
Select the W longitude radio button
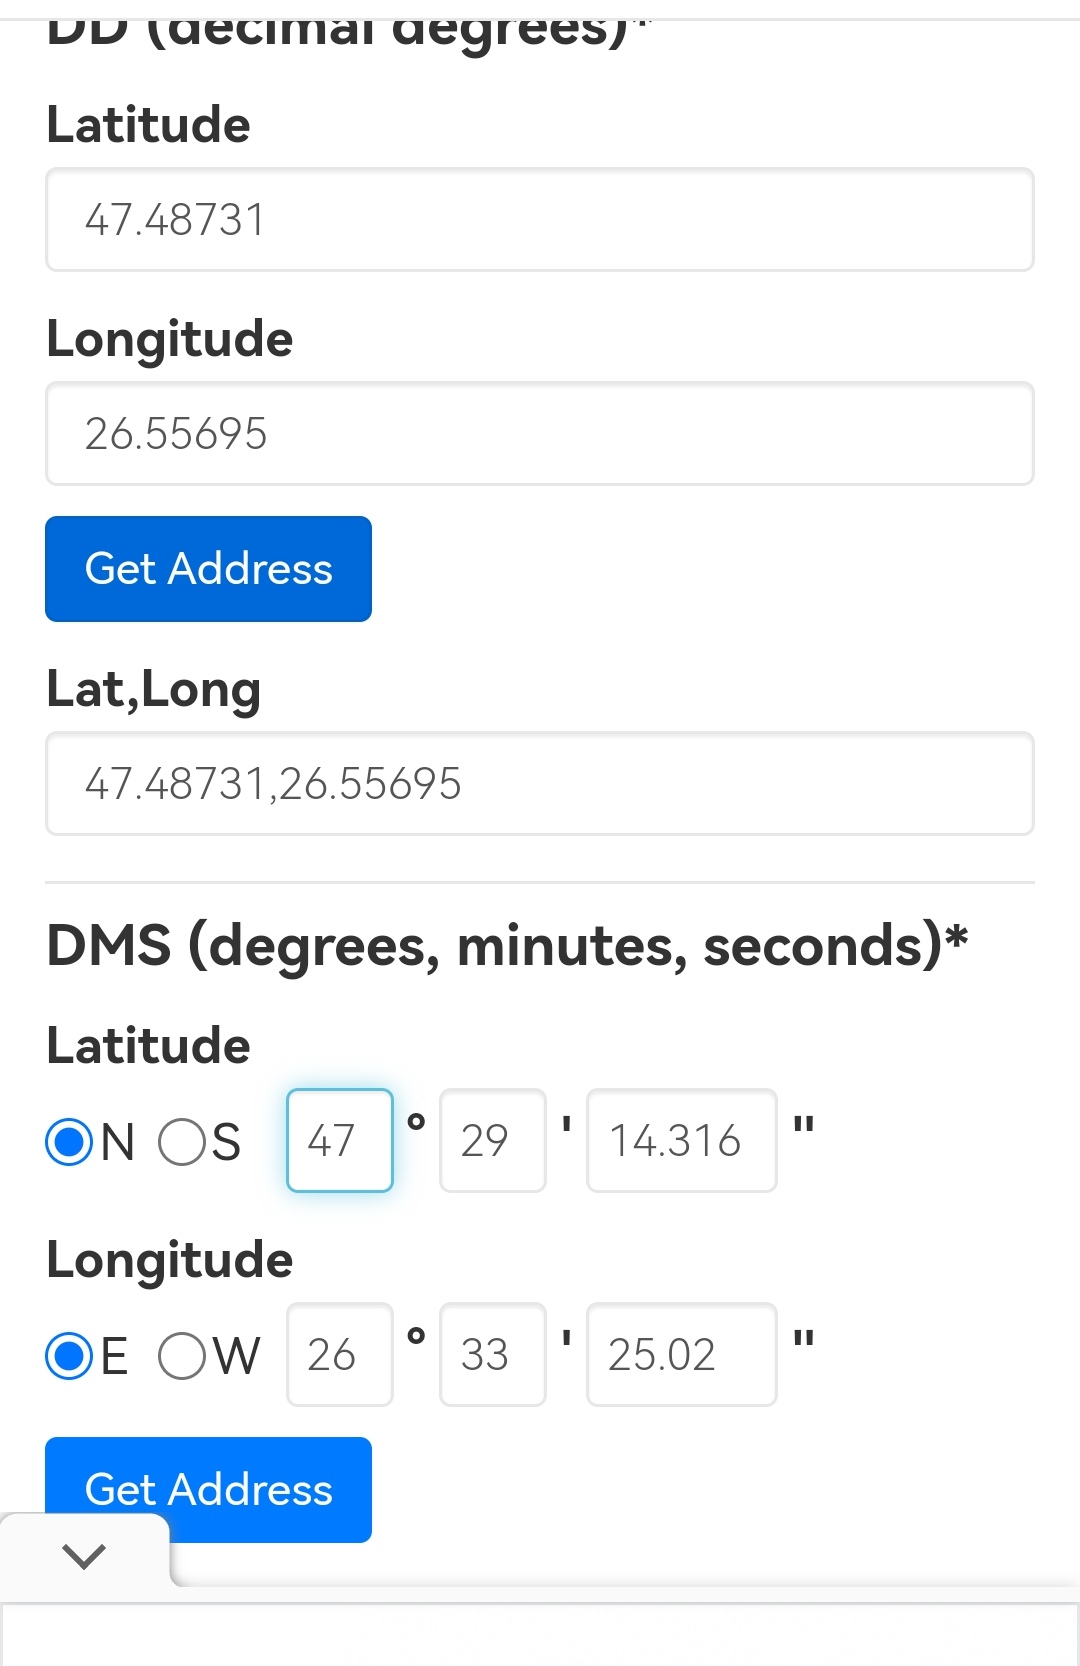(x=182, y=1356)
